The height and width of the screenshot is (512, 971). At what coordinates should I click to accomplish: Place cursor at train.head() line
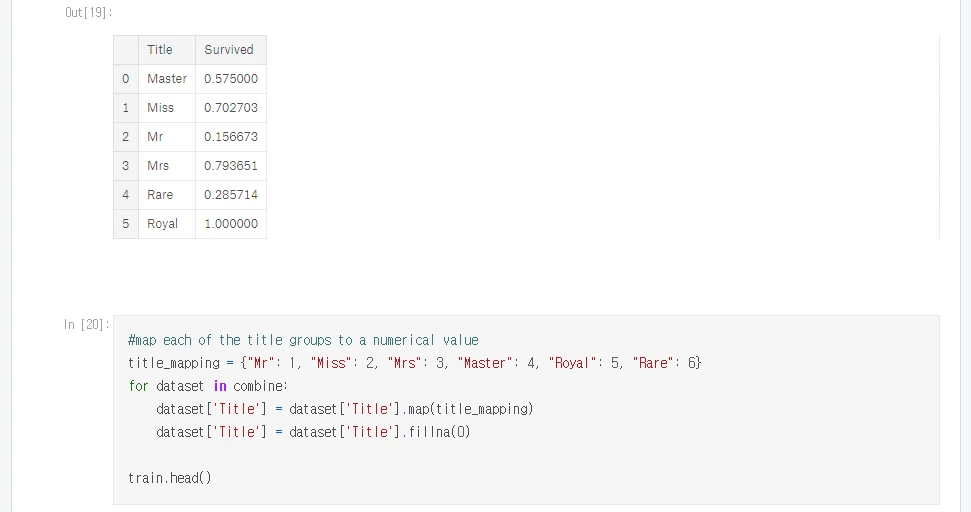point(170,477)
